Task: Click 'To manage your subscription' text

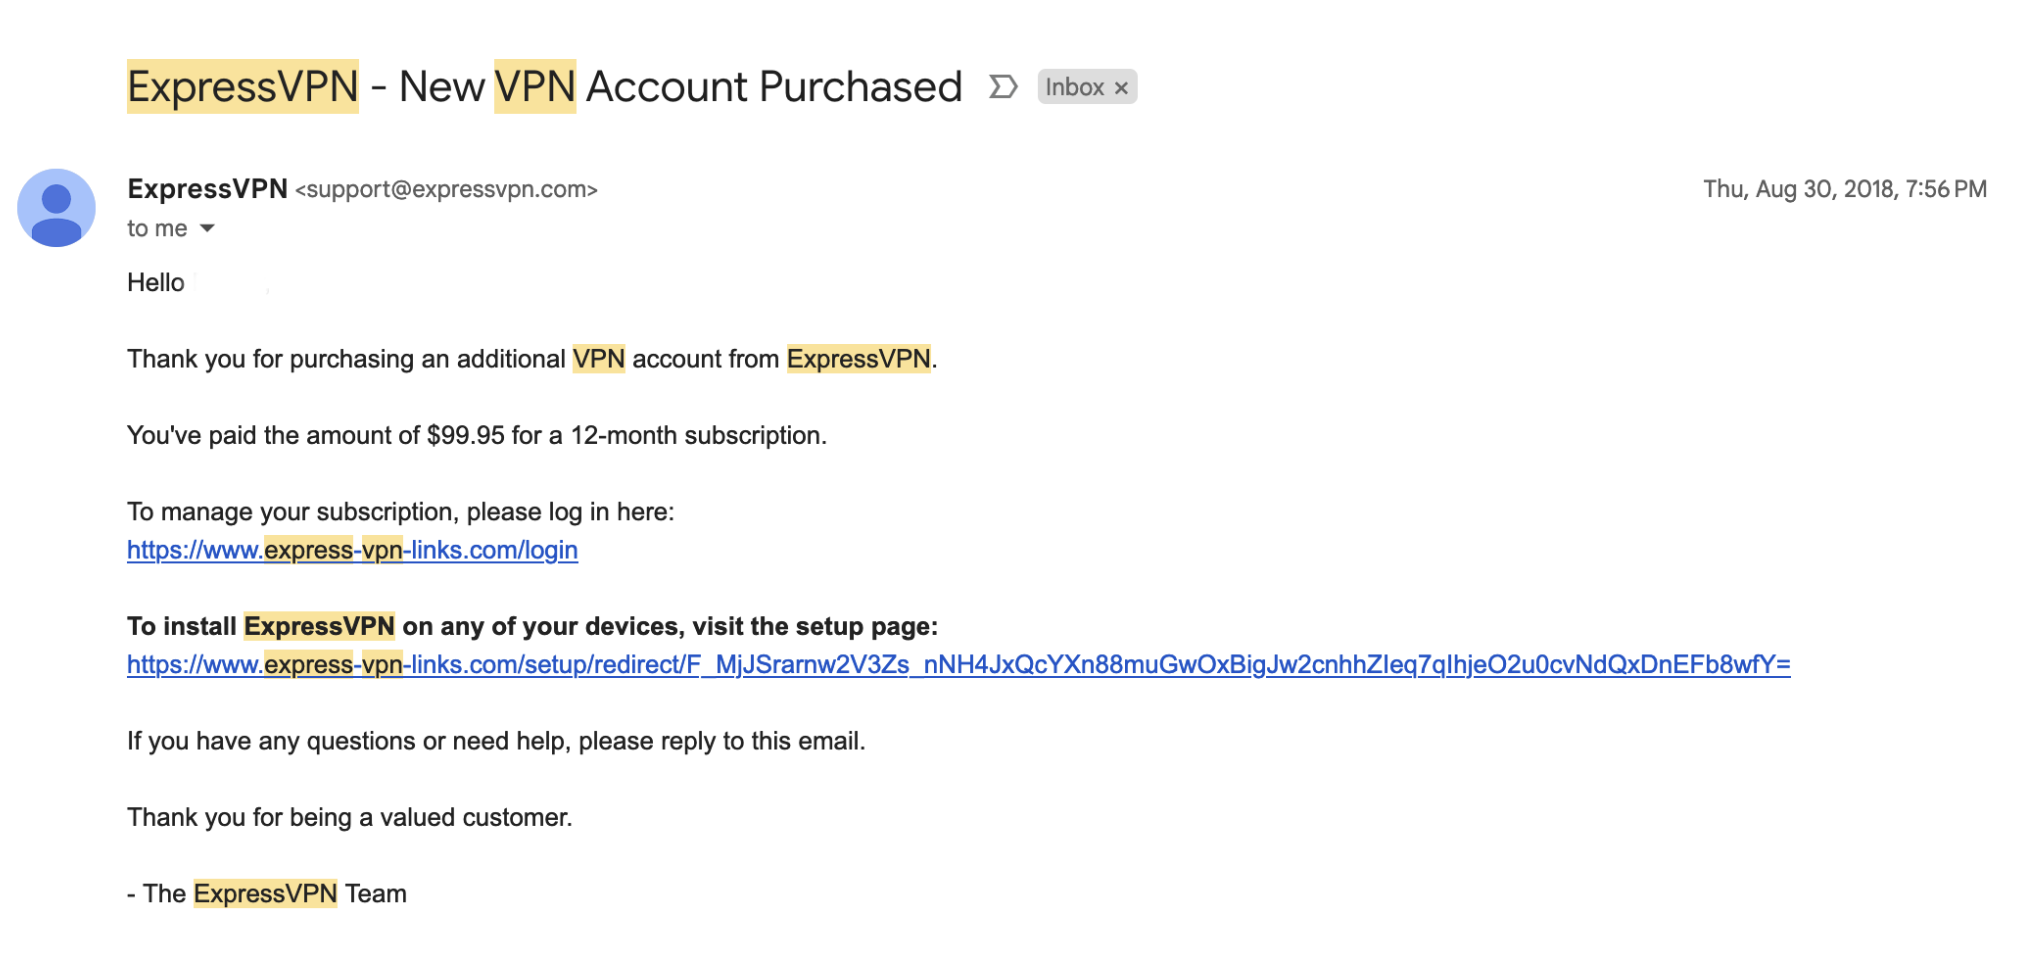Action: coord(400,512)
